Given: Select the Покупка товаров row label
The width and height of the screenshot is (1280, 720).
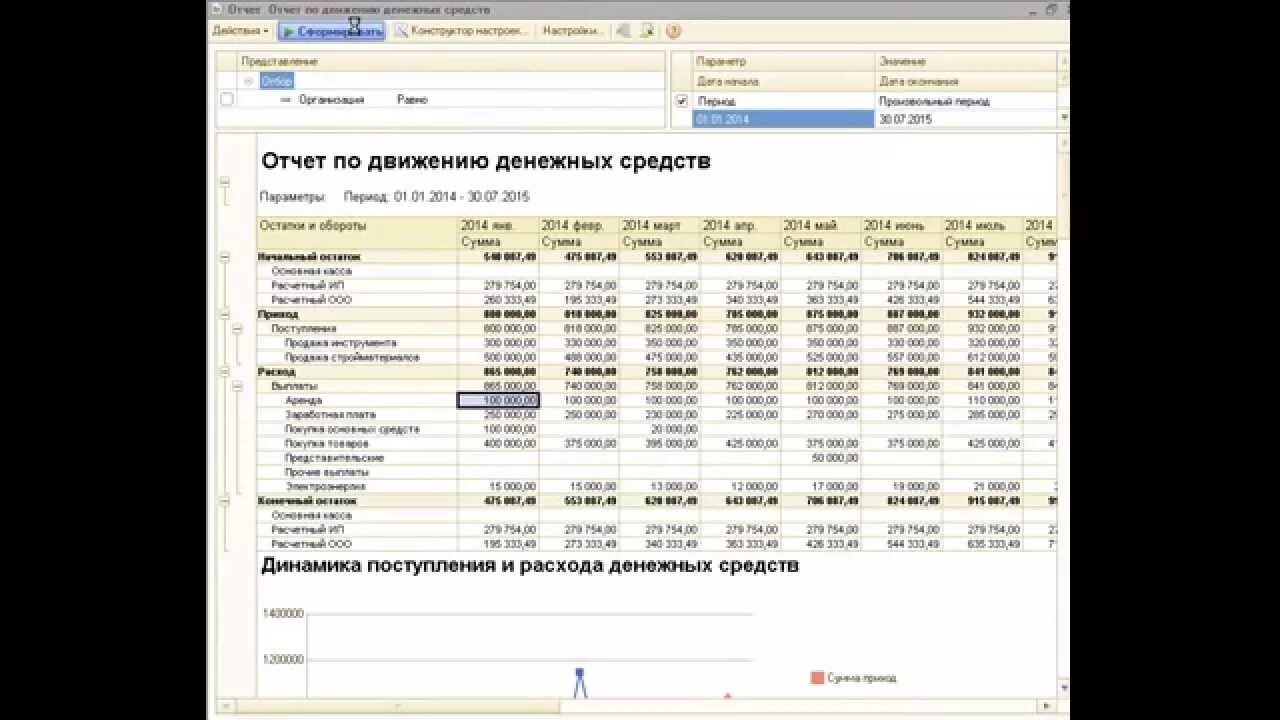Looking at the screenshot, I should point(326,443).
